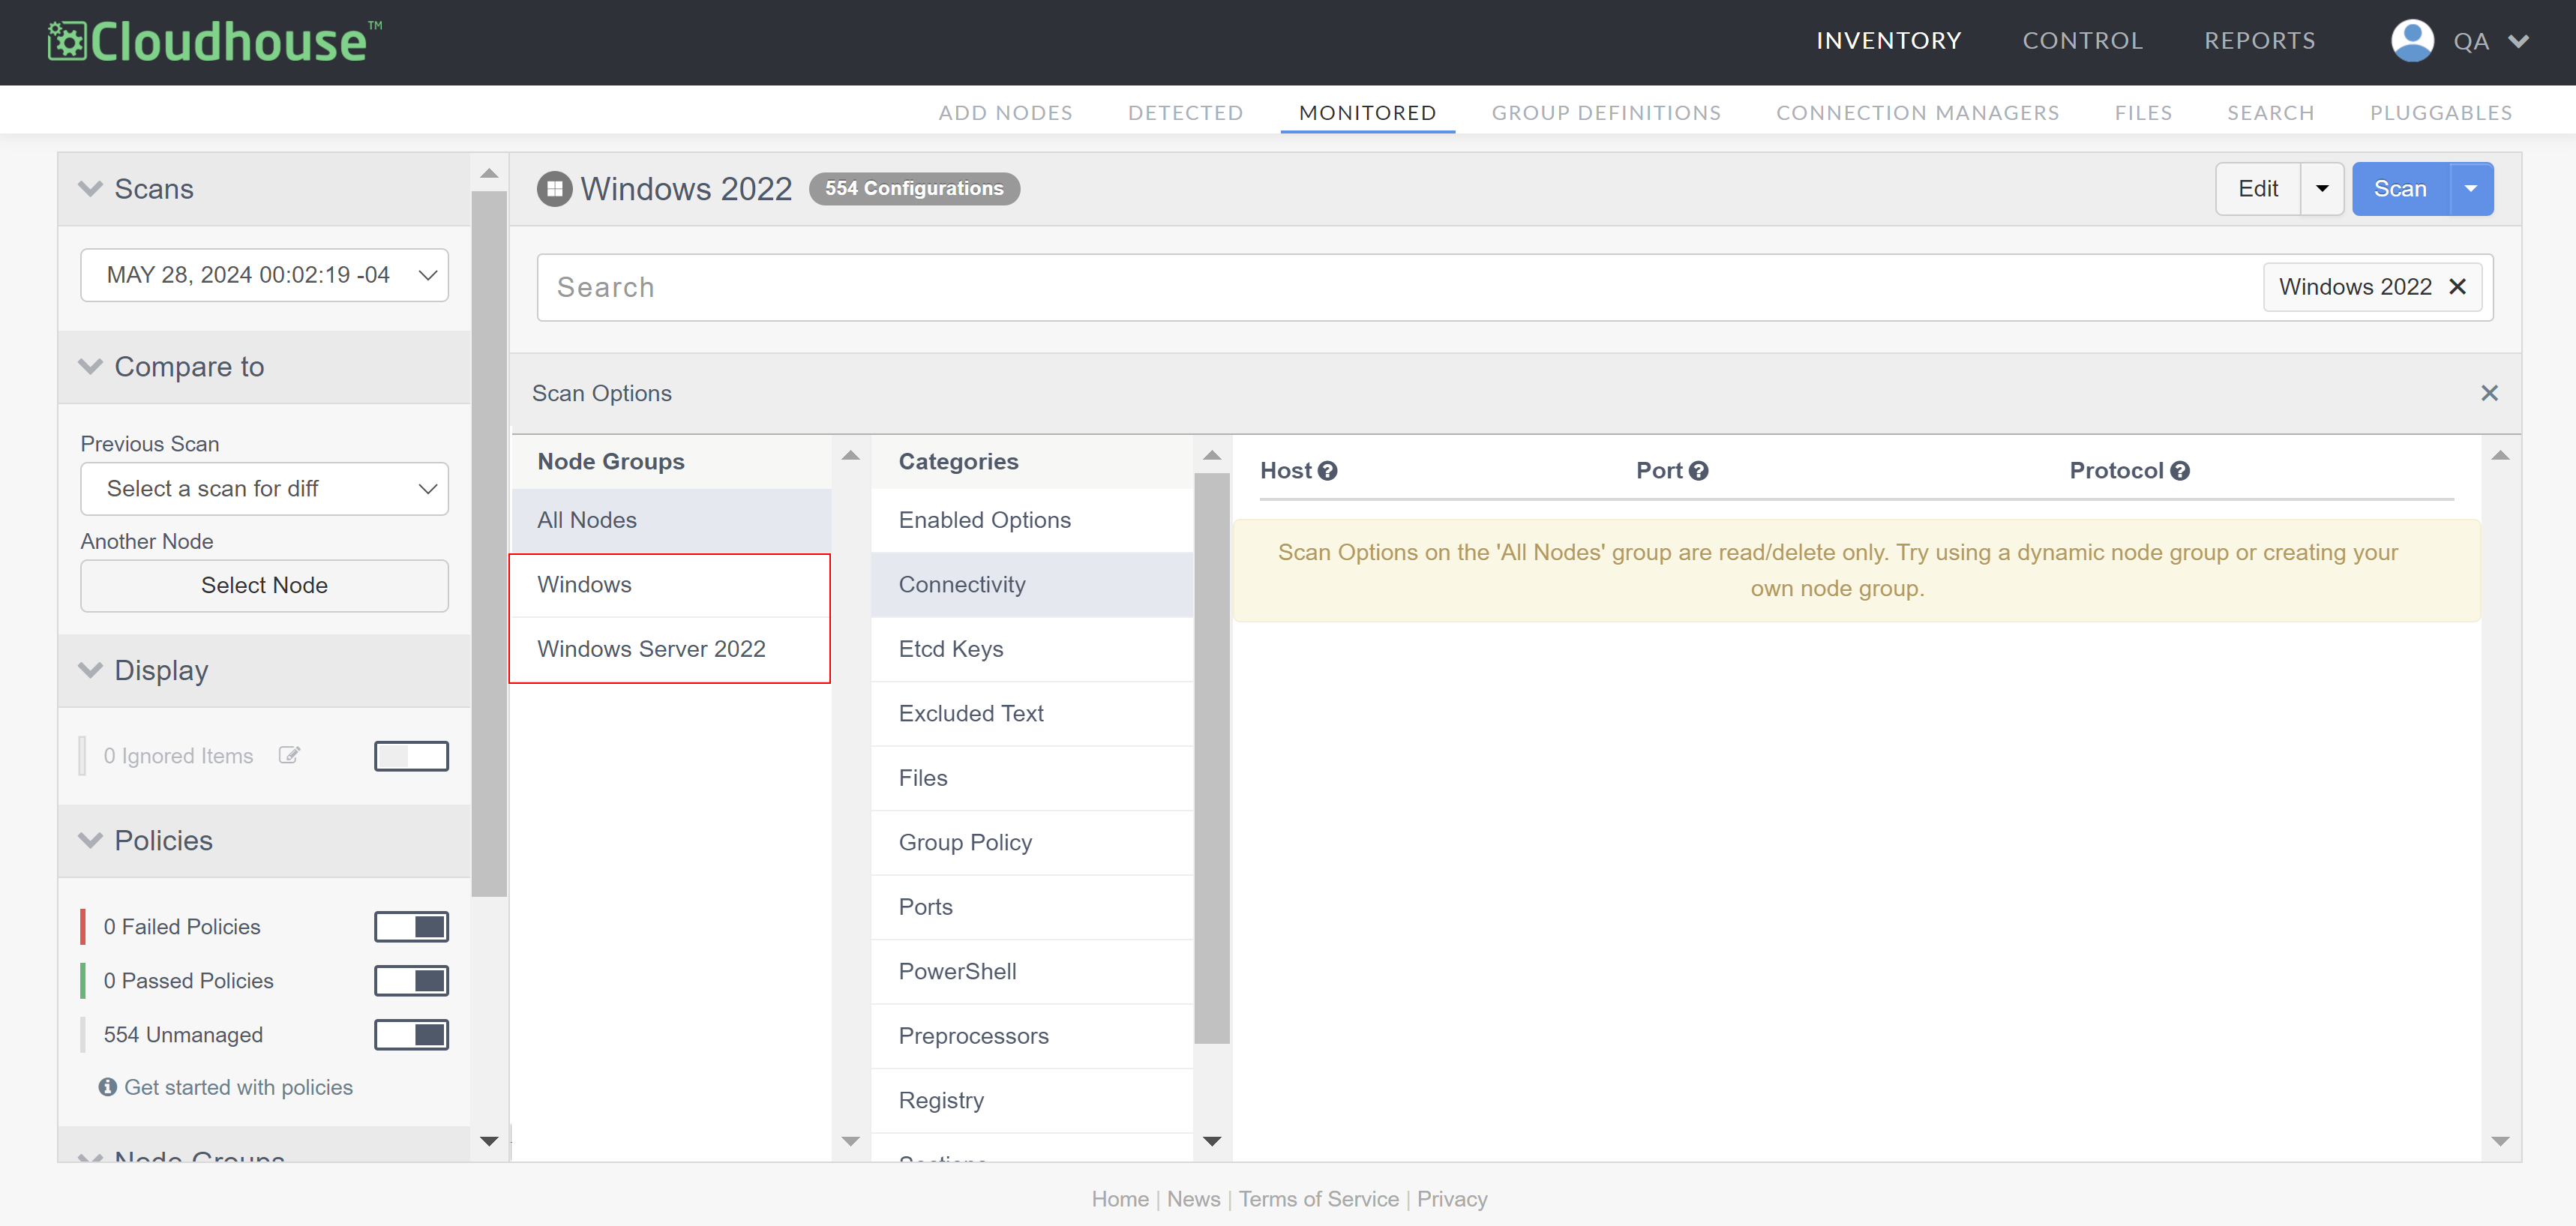Collapse the Policies section
The image size is (2576, 1226).
[x=90, y=840]
